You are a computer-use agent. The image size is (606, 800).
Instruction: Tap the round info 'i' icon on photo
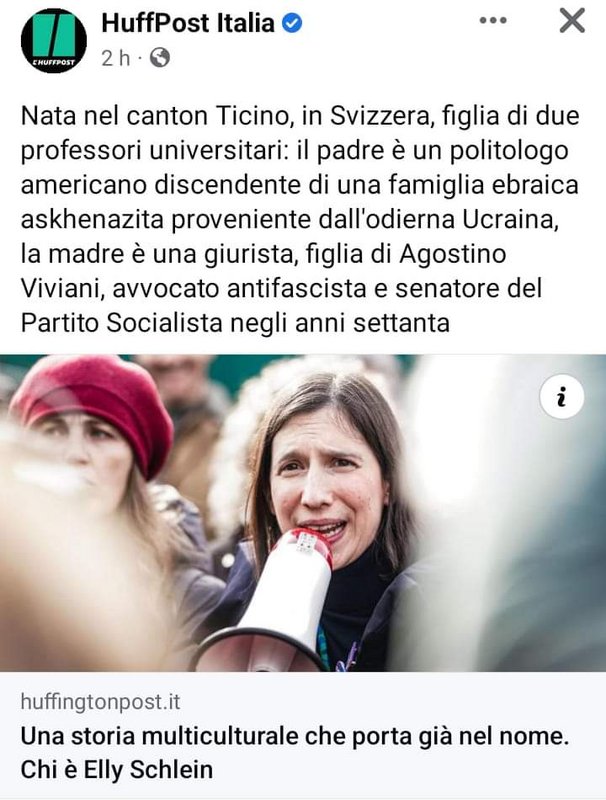[562, 396]
